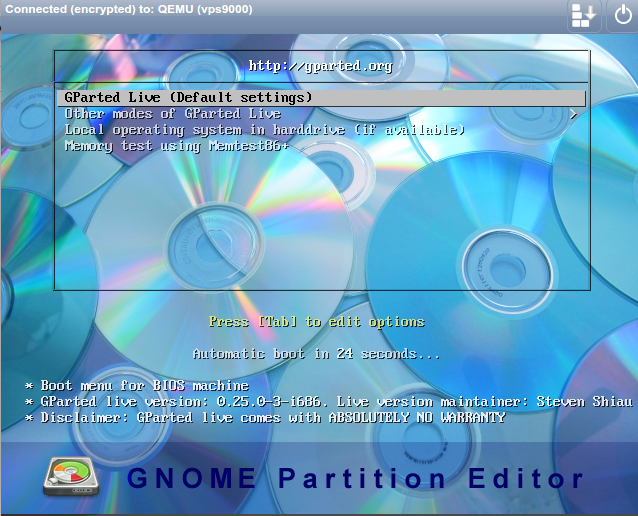Image resolution: width=638 pixels, height=516 pixels.
Task: Select Memory test using Memtest86+
Action: pyautogui.click(x=176, y=146)
